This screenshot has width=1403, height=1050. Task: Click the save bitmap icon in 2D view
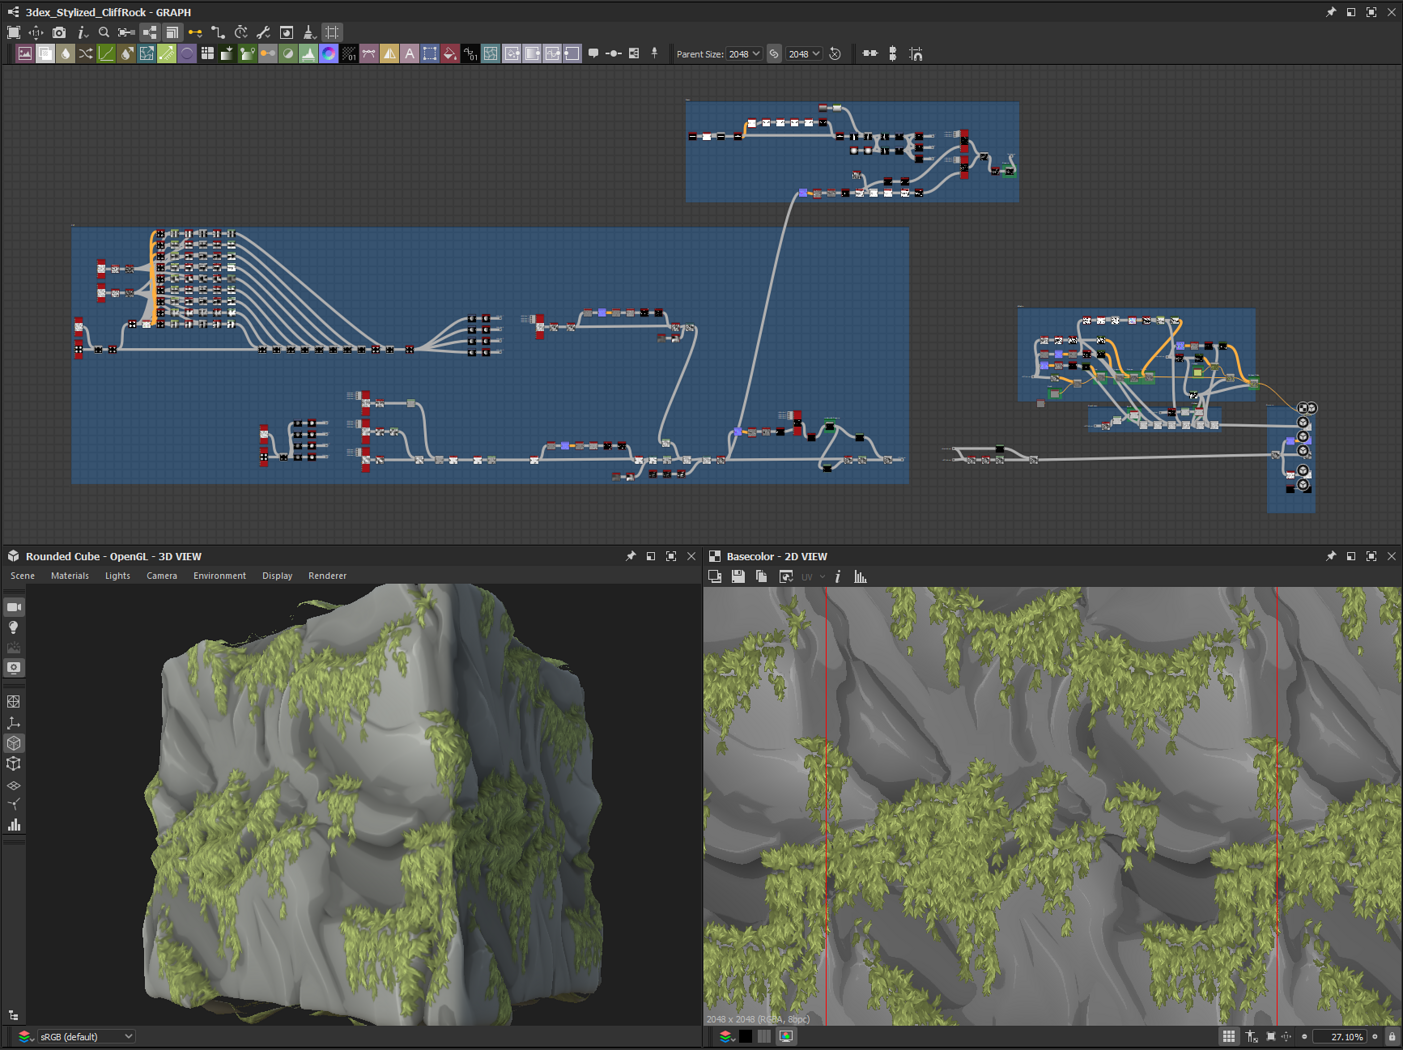(x=738, y=577)
